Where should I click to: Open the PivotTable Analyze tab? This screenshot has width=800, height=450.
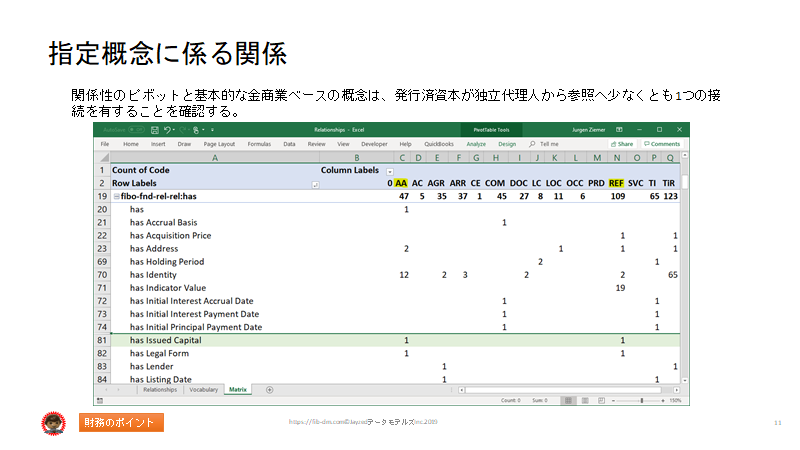(476, 144)
